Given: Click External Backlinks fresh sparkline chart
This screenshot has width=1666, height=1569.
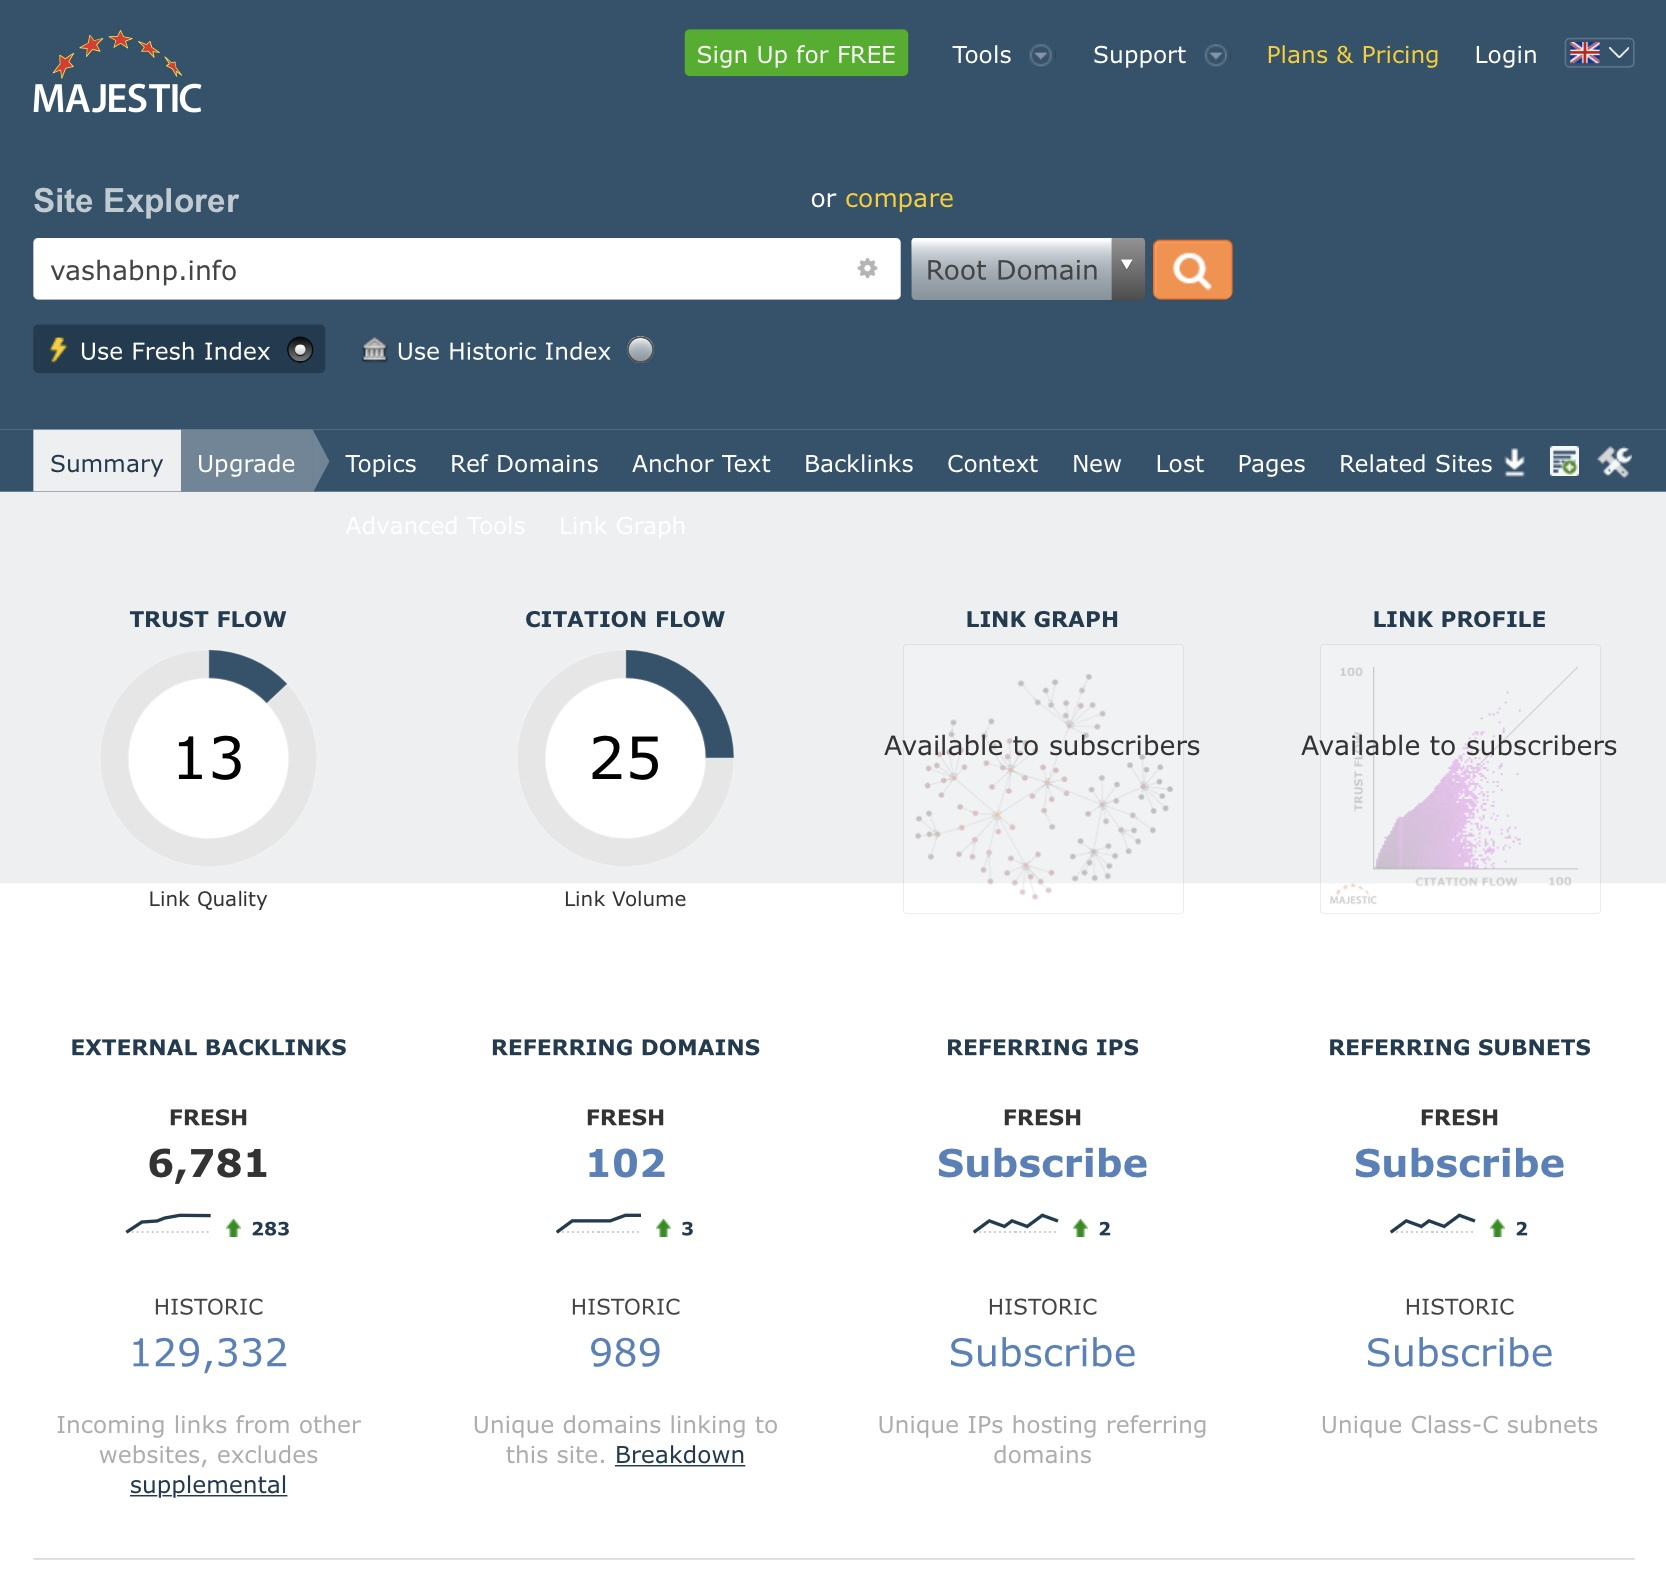Looking at the screenshot, I should coord(168,1224).
